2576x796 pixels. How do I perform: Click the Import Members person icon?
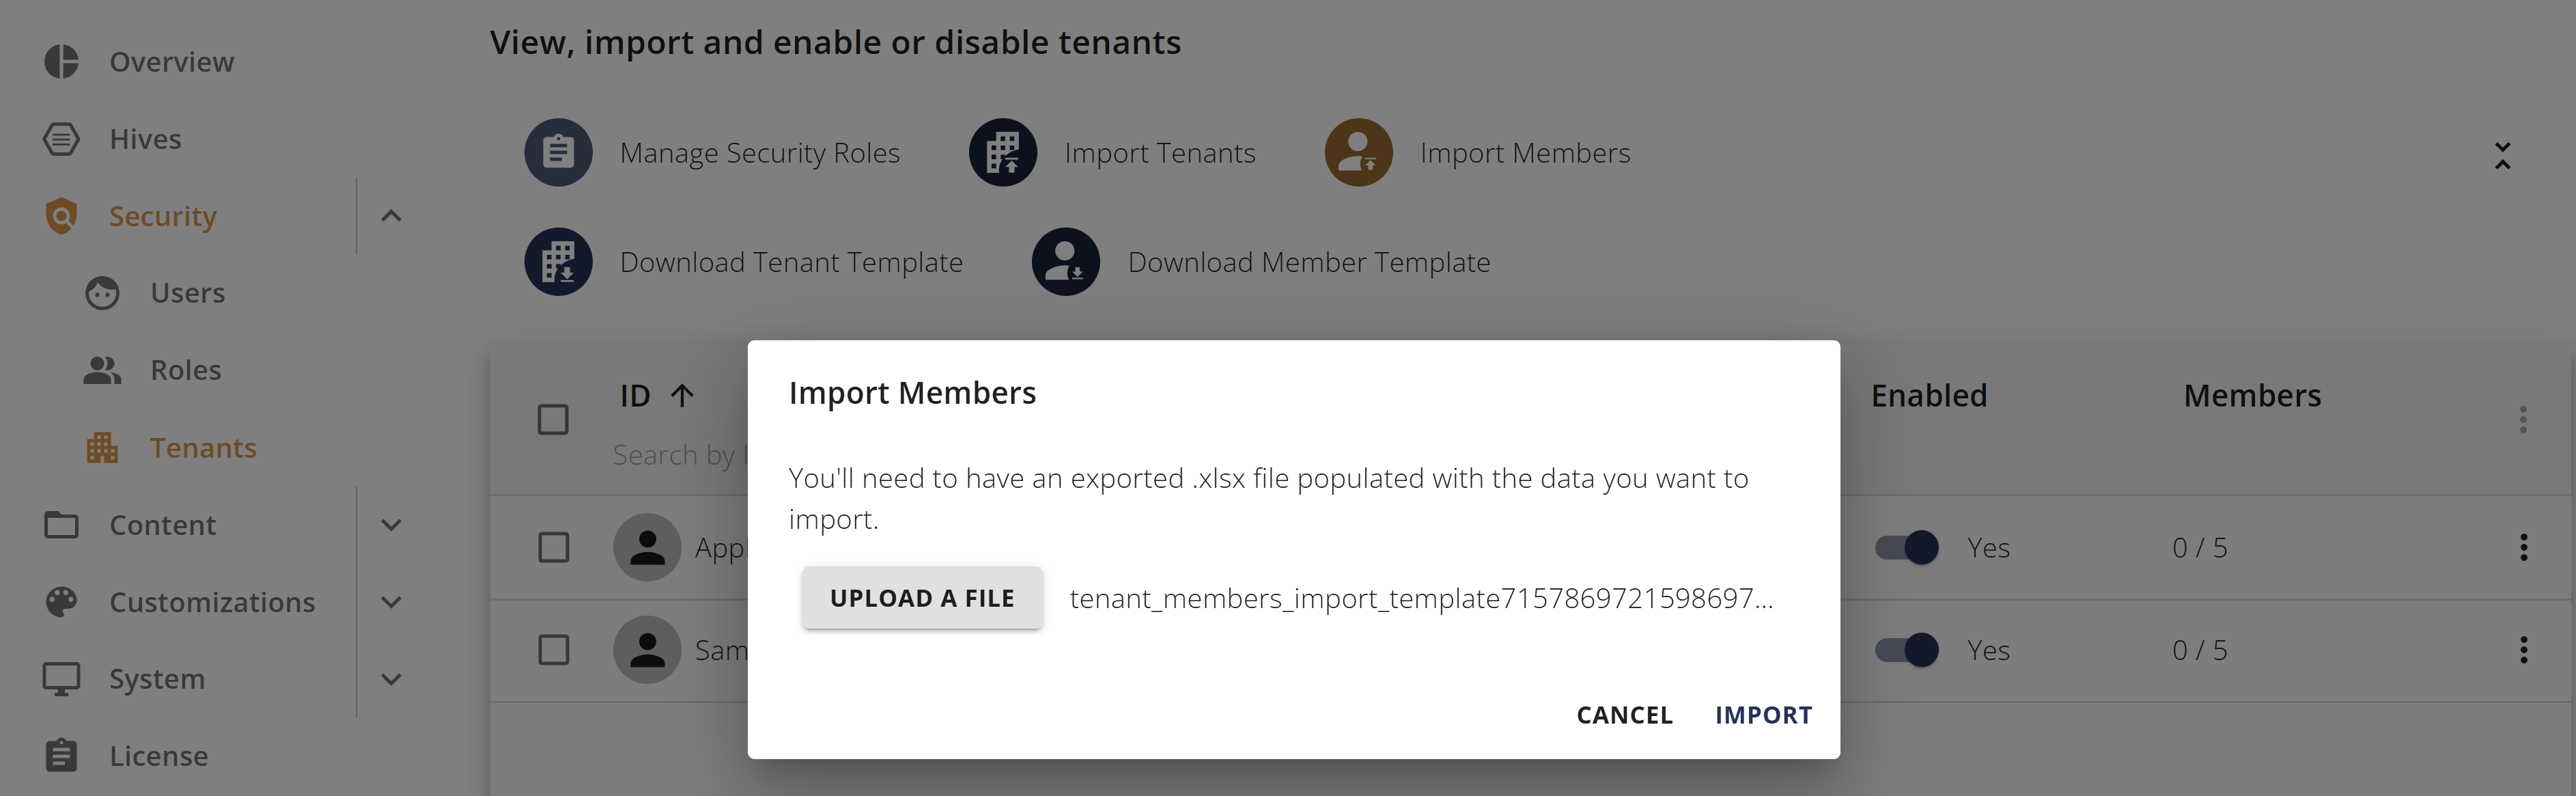tap(1358, 153)
